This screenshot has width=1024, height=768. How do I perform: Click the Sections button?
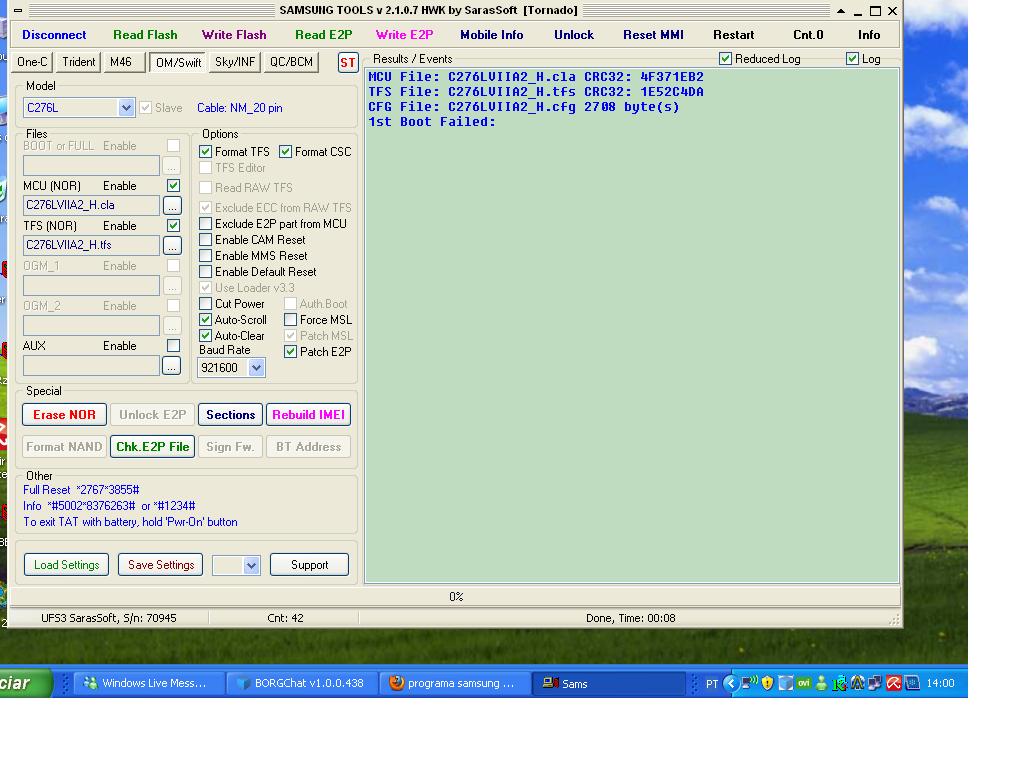[x=231, y=415]
